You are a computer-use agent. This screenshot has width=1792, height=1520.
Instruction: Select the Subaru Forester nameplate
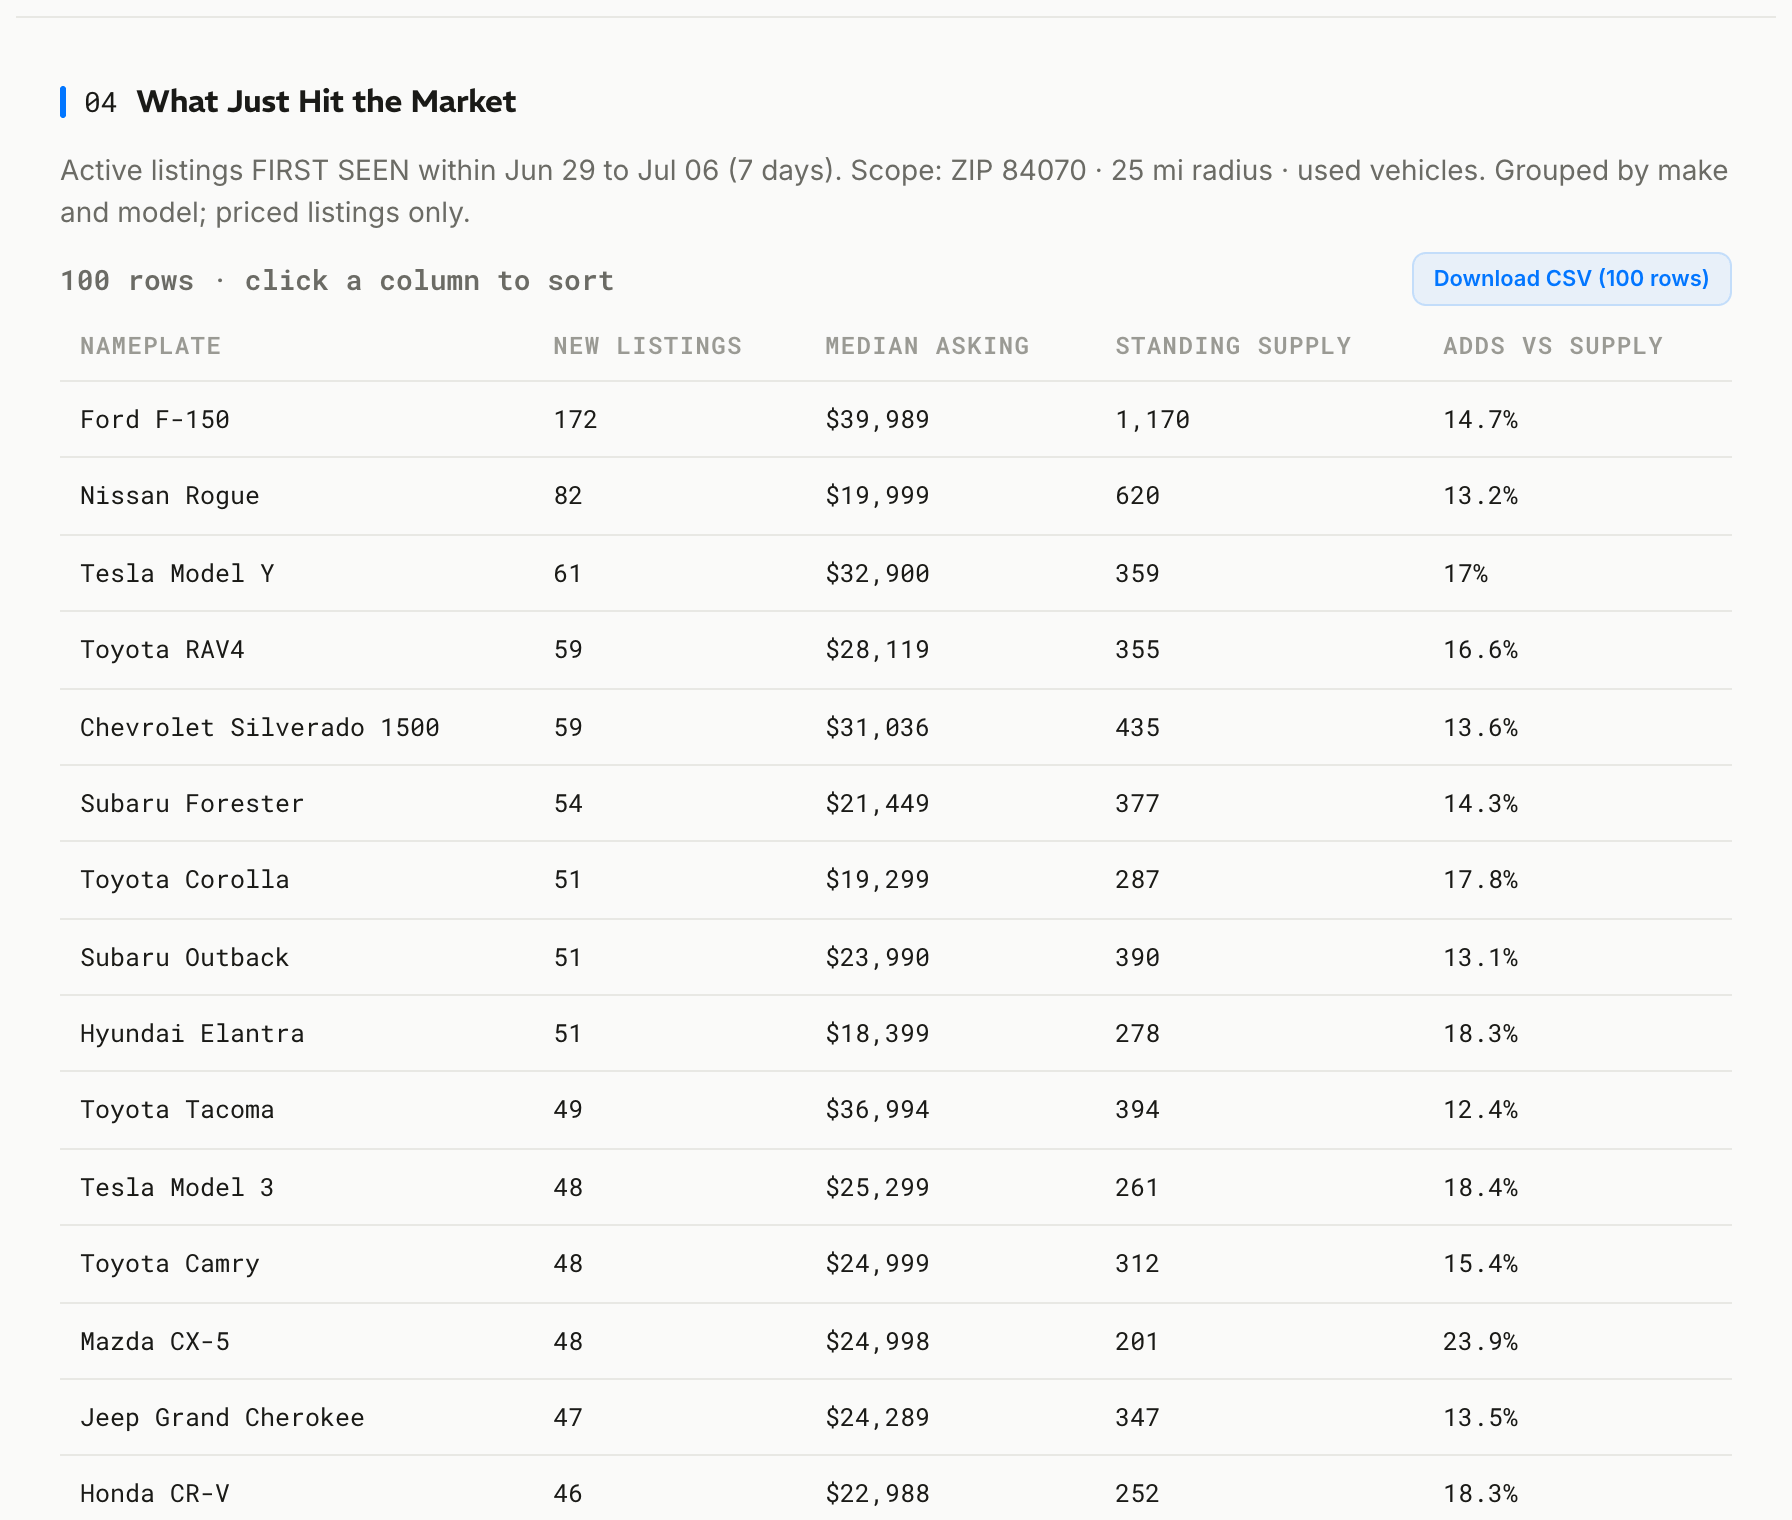[192, 803]
